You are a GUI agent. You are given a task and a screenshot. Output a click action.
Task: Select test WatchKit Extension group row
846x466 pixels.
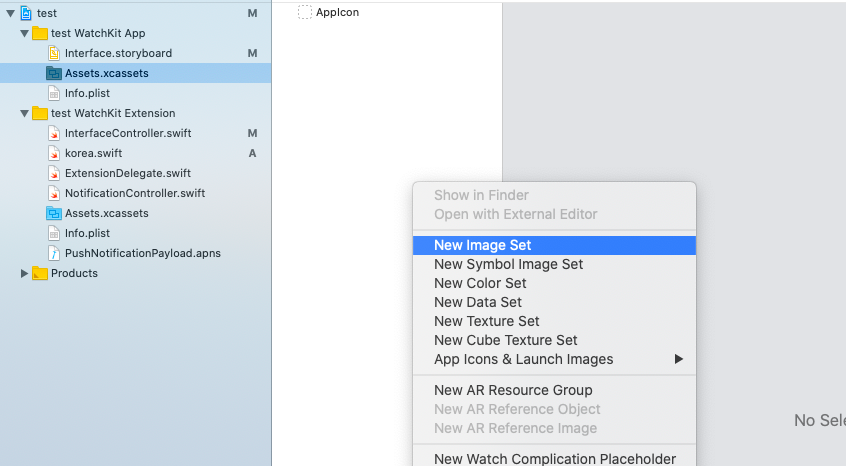135,113
